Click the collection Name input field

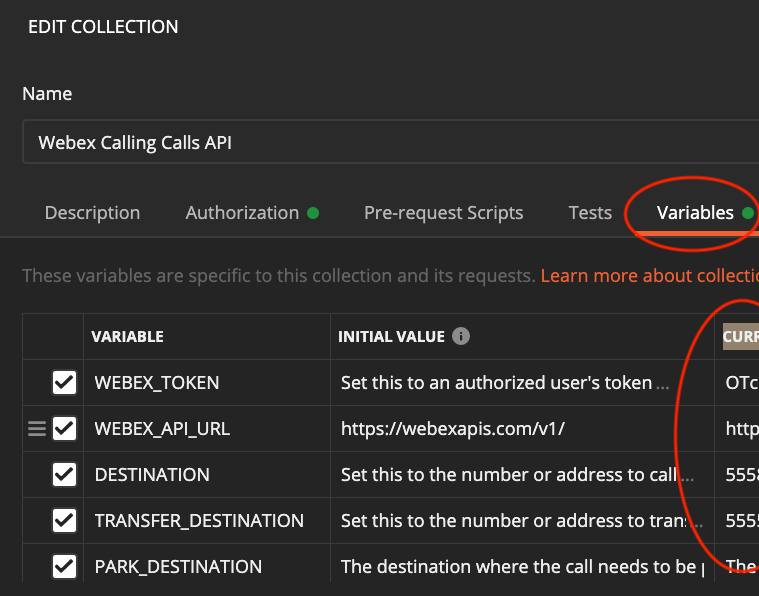tap(391, 142)
